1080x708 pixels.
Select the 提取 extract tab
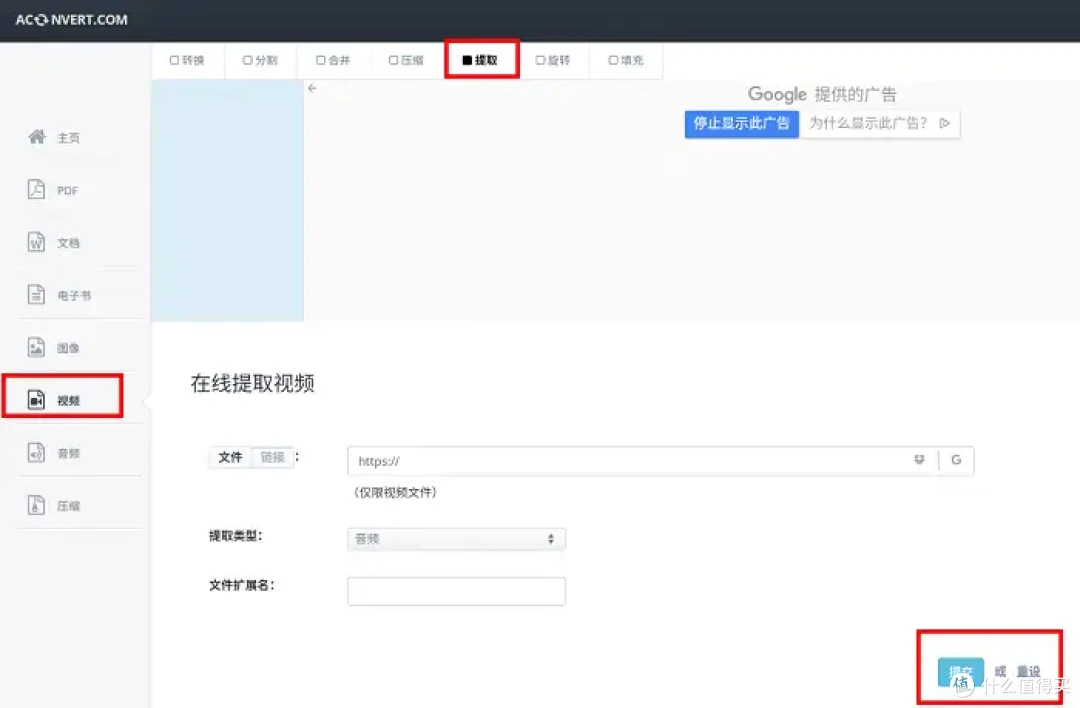tap(481, 61)
